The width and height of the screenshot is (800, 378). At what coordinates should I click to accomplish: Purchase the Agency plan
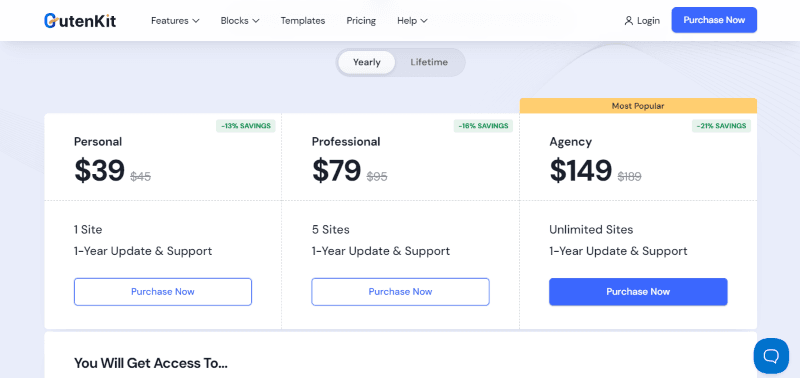click(638, 292)
